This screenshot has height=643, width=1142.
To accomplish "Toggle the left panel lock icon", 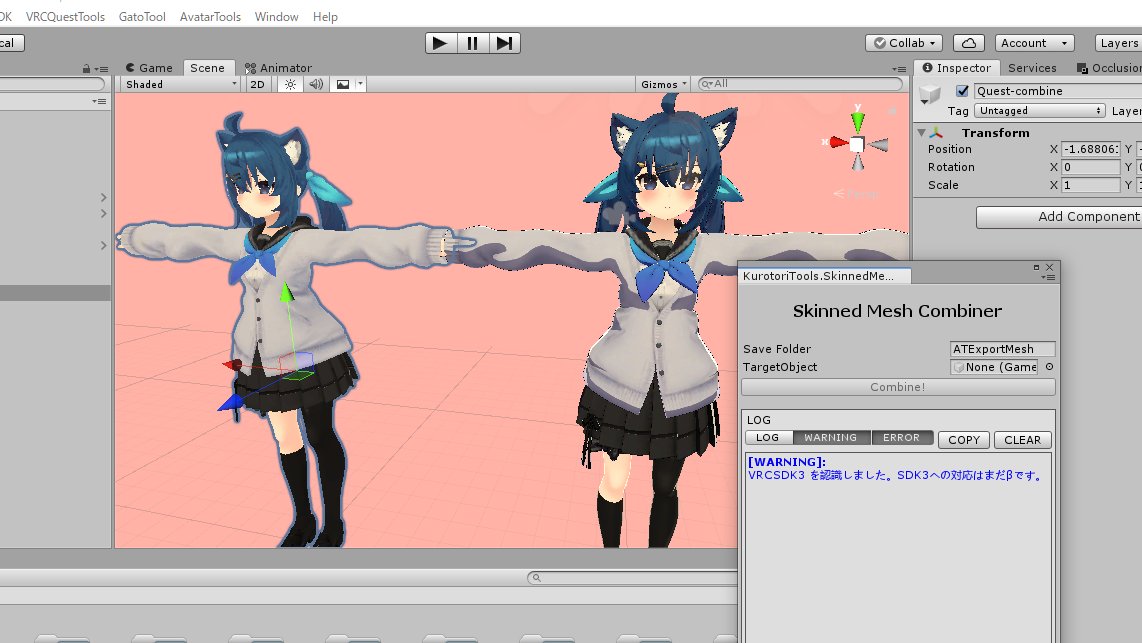I will click(x=86, y=69).
